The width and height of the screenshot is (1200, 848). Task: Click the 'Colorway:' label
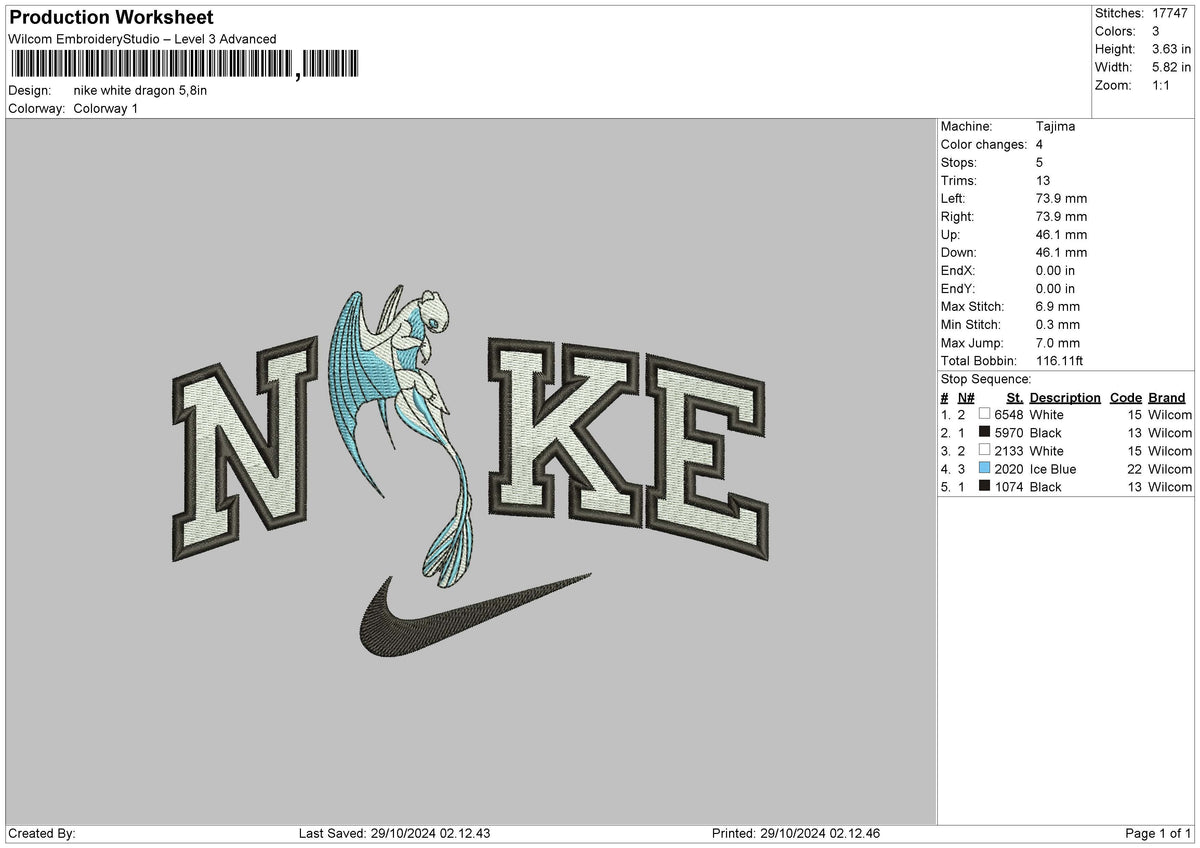(36, 108)
